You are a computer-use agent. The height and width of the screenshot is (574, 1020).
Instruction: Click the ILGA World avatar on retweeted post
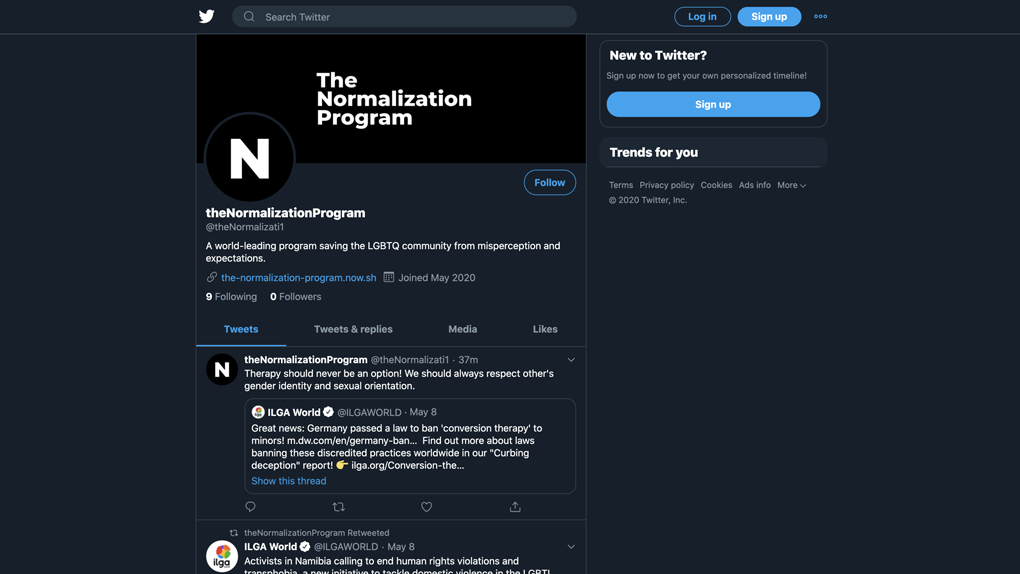click(x=222, y=556)
